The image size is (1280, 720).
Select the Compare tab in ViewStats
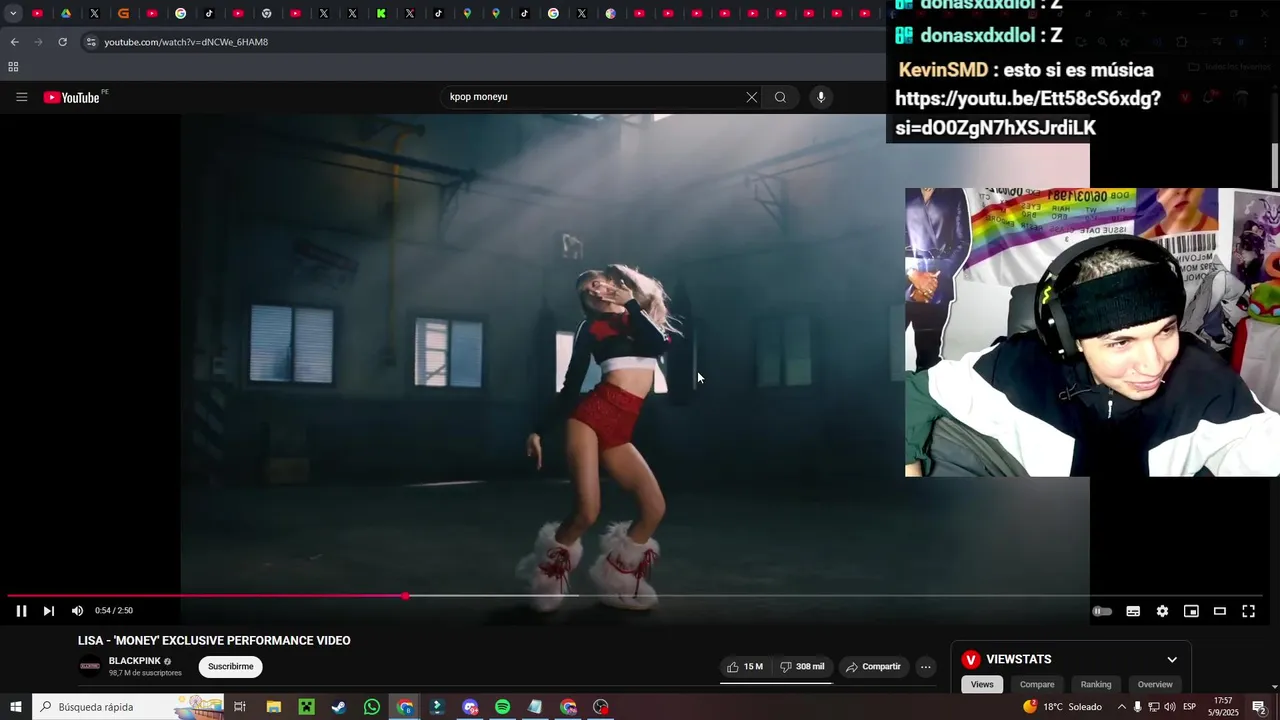click(x=1037, y=684)
